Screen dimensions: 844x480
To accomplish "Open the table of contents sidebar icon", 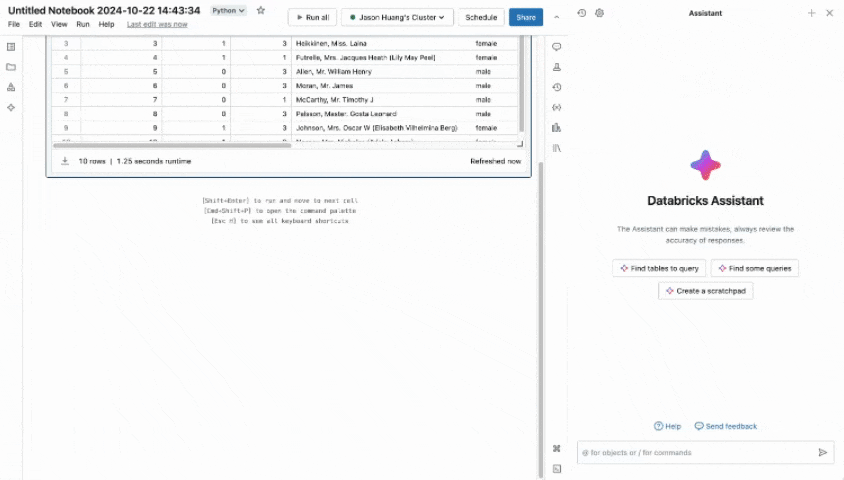I will (x=11, y=47).
